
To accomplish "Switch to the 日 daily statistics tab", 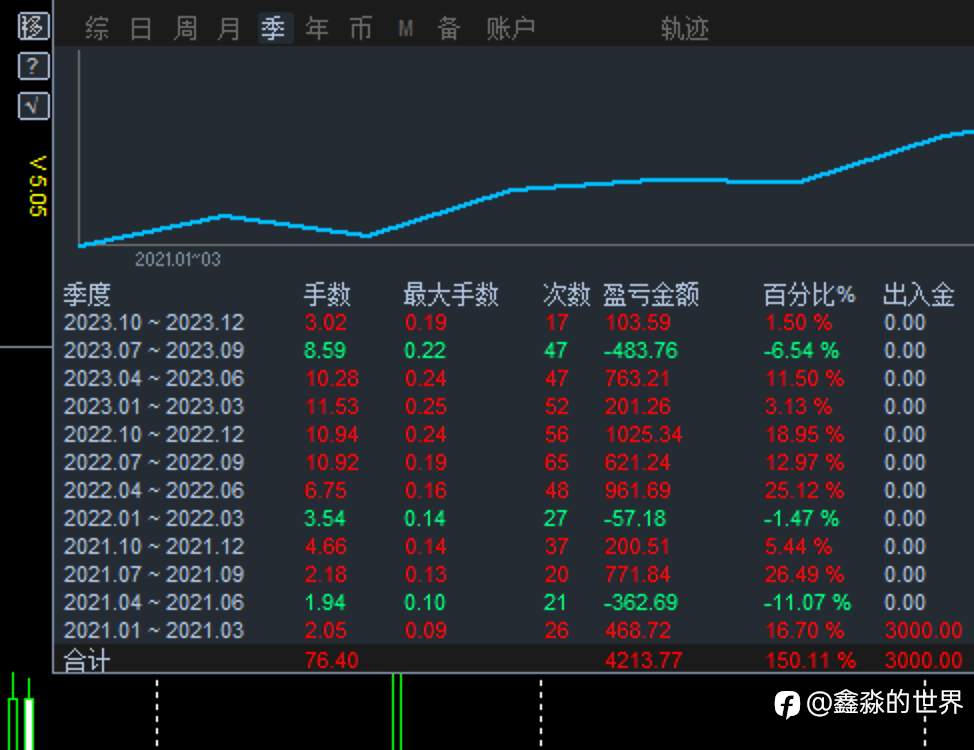I will [x=141, y=28].
